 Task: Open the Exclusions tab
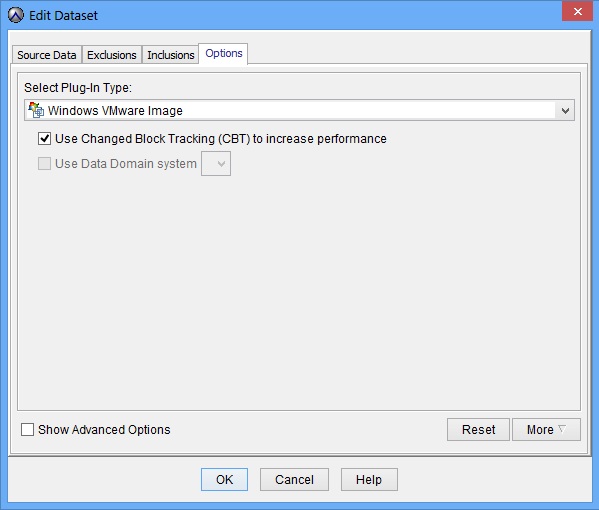click(112, 55)
